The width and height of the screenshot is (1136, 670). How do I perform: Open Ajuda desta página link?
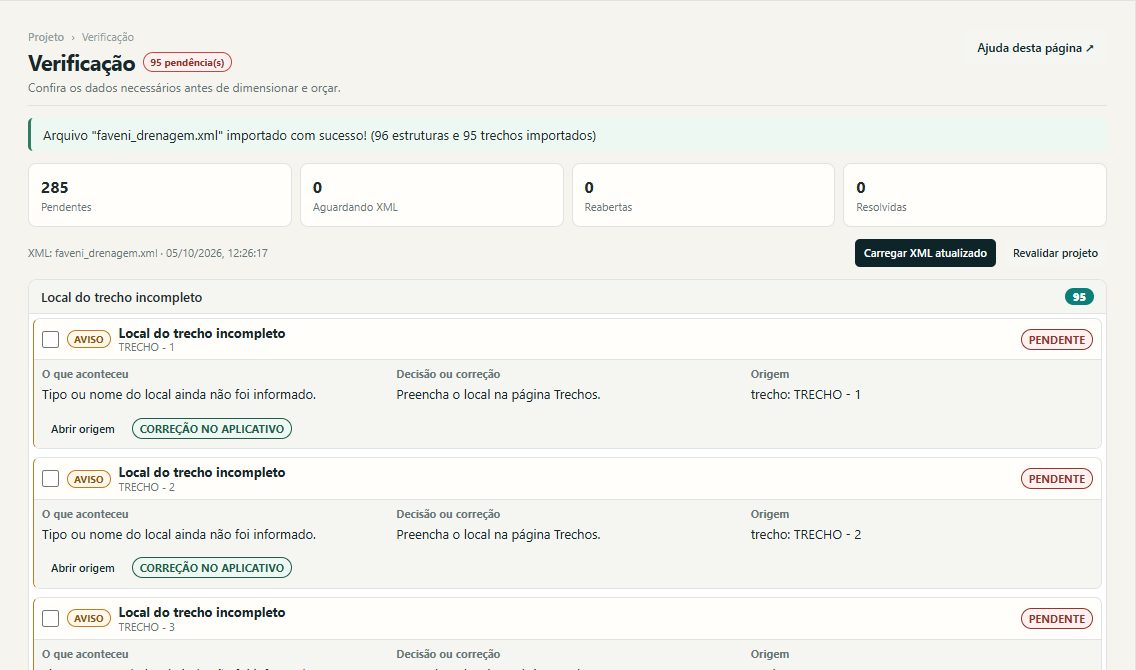point(1035,48)
